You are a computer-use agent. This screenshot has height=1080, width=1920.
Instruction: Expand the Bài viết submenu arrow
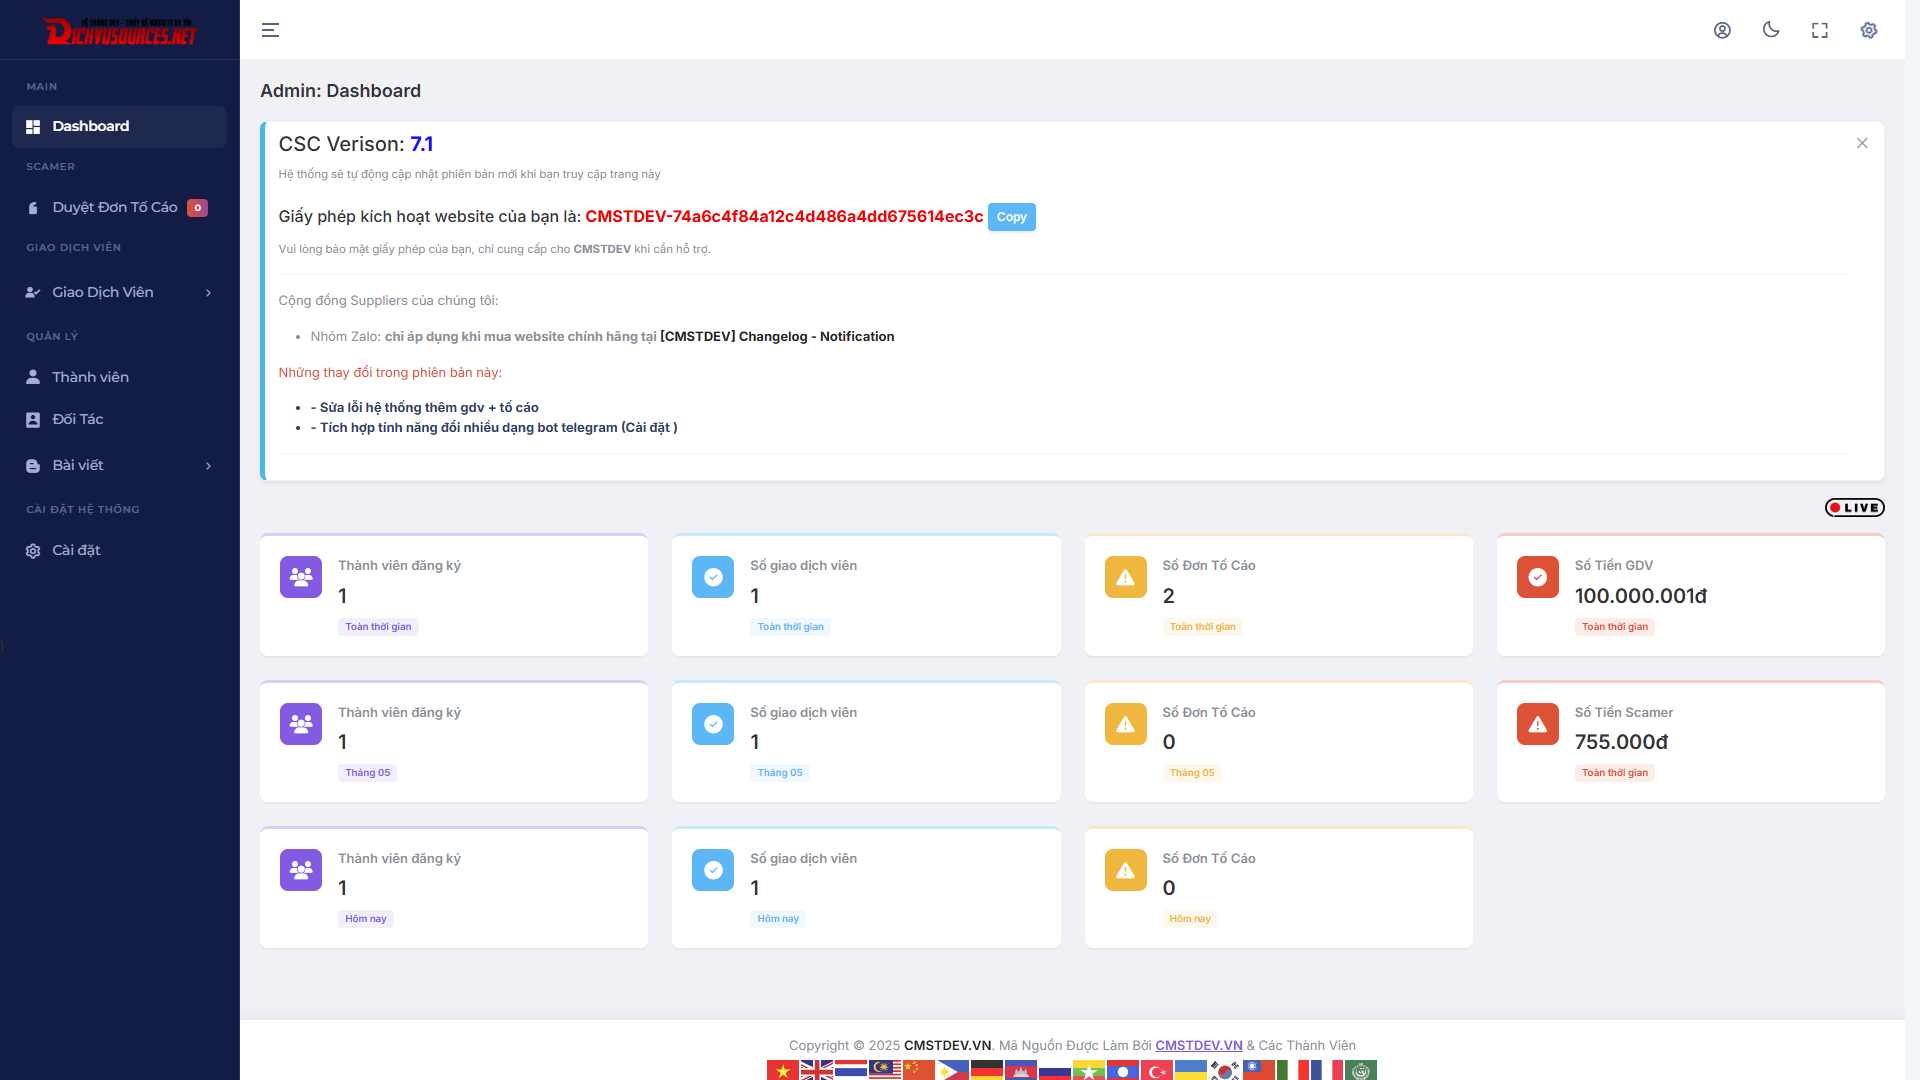208,466
